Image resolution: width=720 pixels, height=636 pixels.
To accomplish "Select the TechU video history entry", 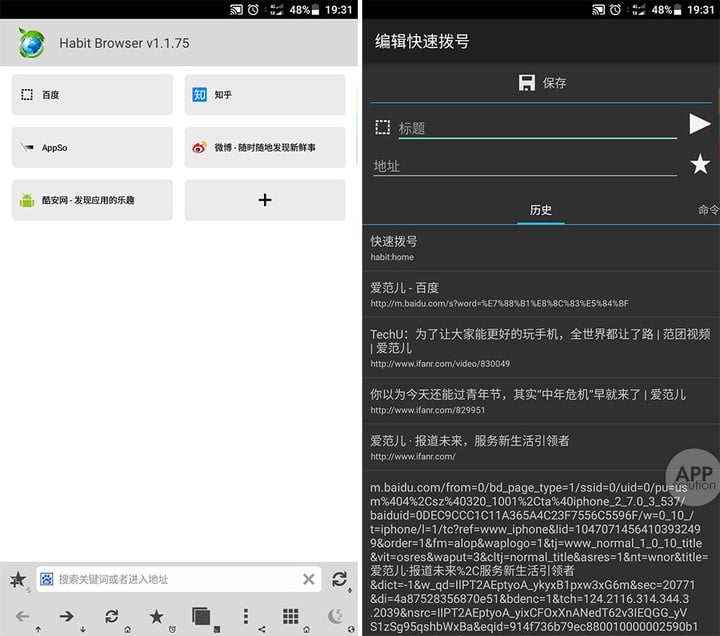I will (541, 347).
